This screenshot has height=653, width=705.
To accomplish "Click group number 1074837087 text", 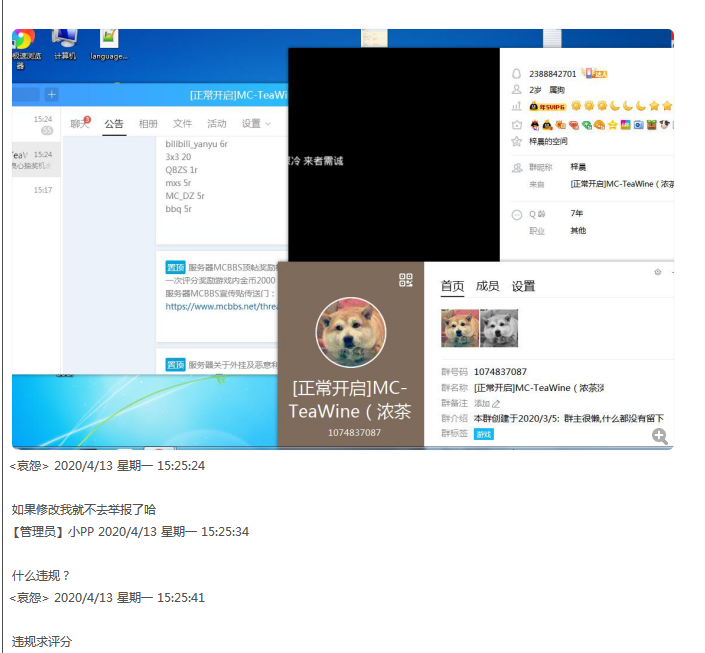I will pyautogui.click(x=500, y=372).
